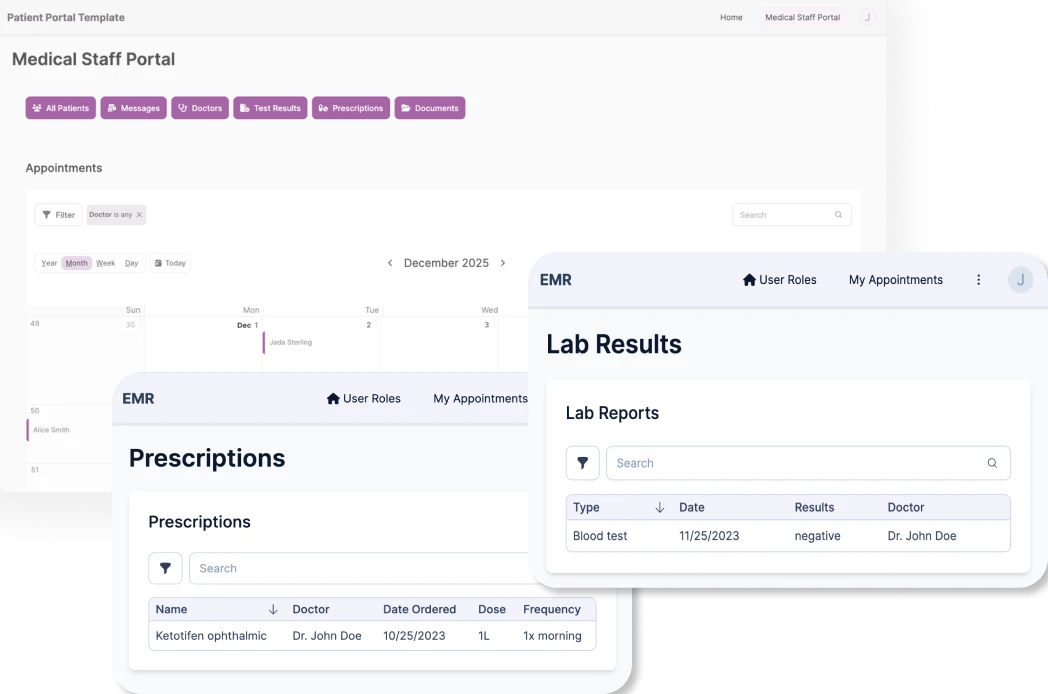Sort Lab Reports by Type column arrow
This screenshot has height=694, width=1048.
(x=659, y=507)
